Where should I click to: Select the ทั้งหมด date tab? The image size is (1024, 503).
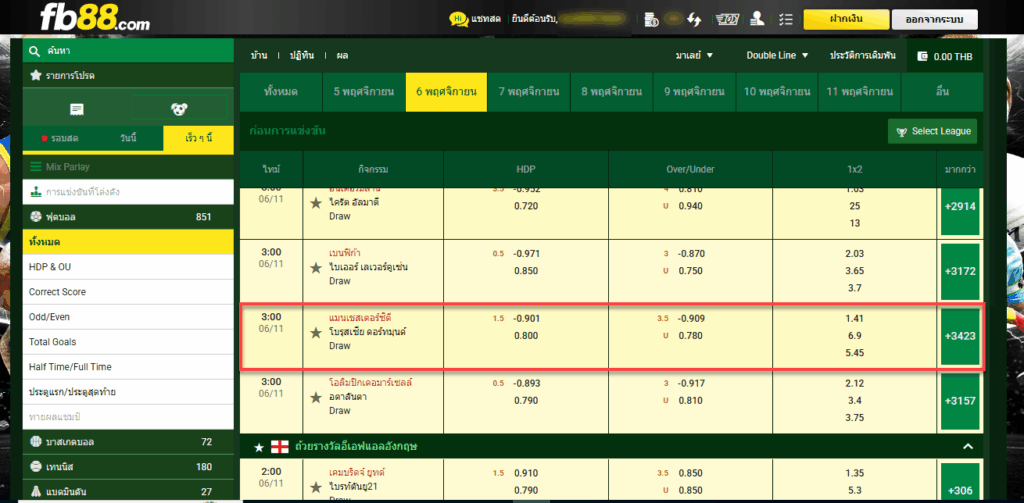[281, 92]
